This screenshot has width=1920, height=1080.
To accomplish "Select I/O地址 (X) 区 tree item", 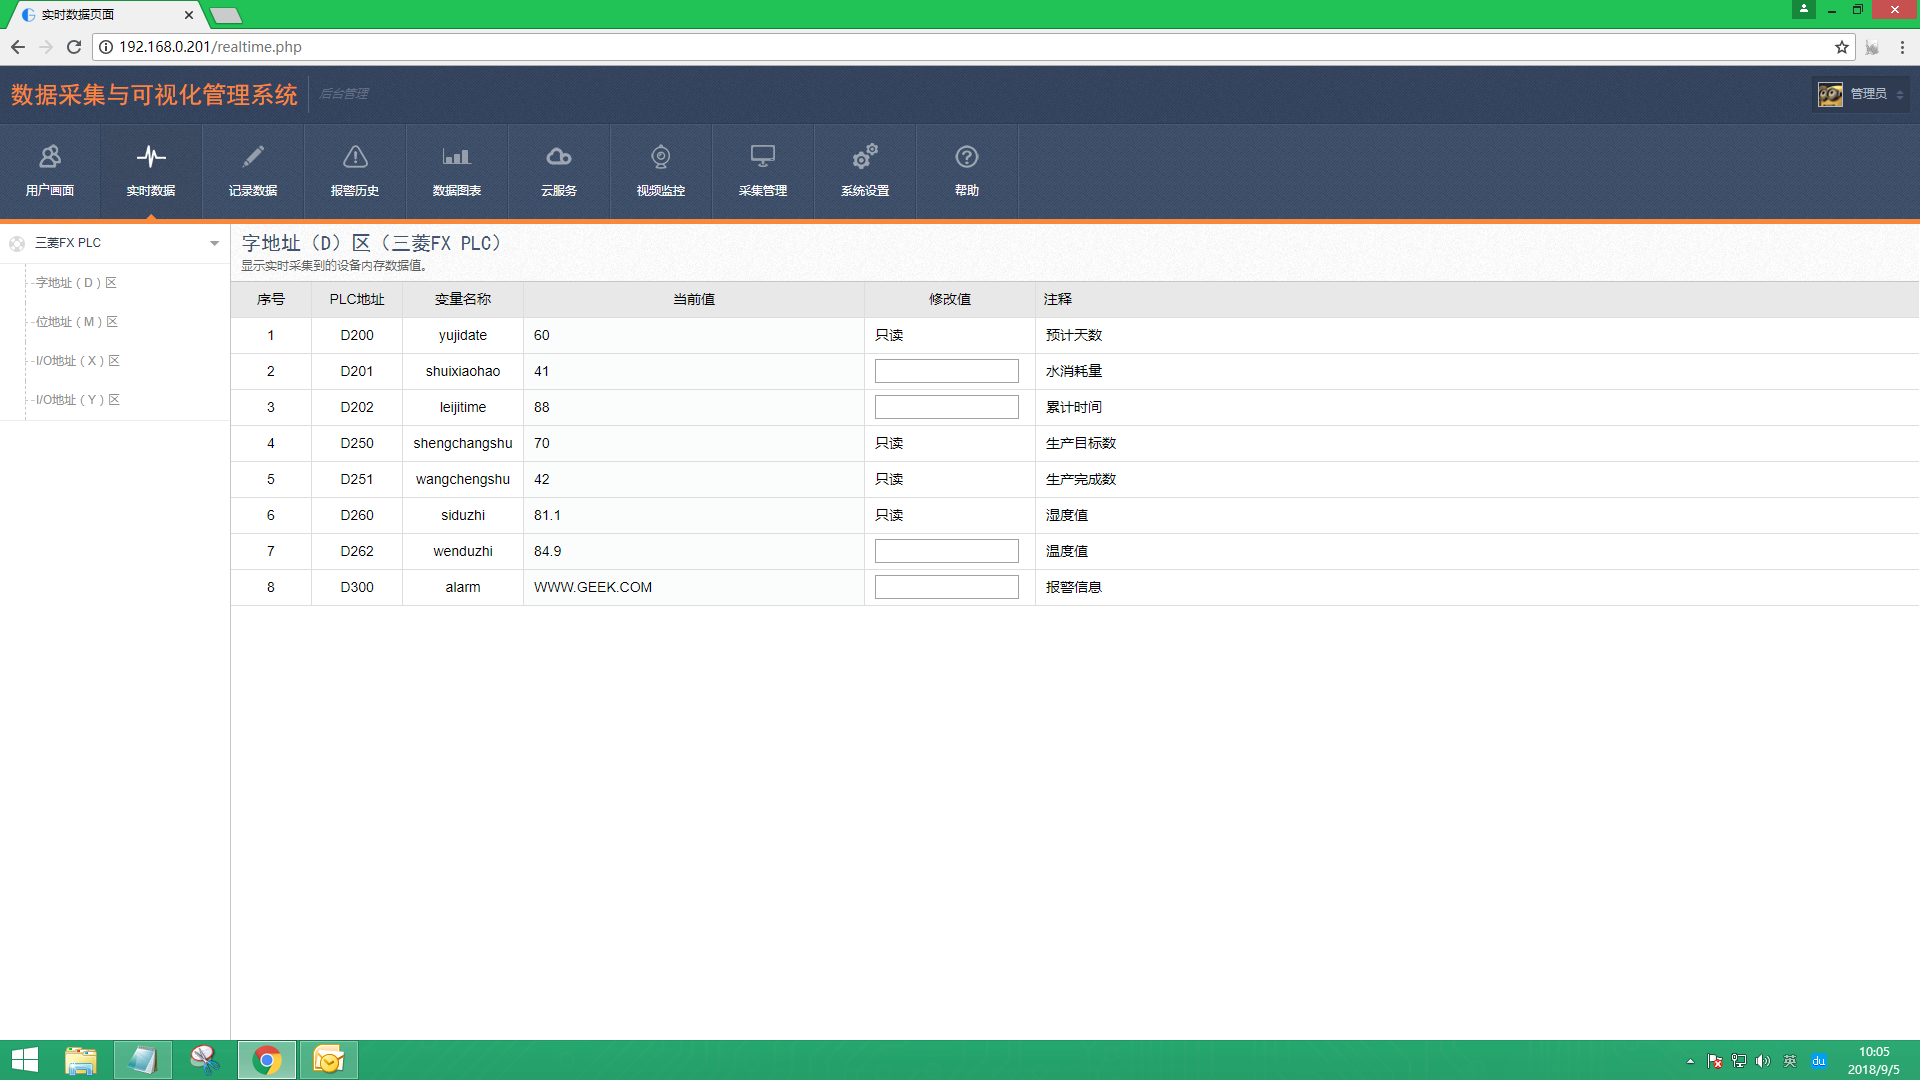I will pyautogui.click(x=77, y=361).
